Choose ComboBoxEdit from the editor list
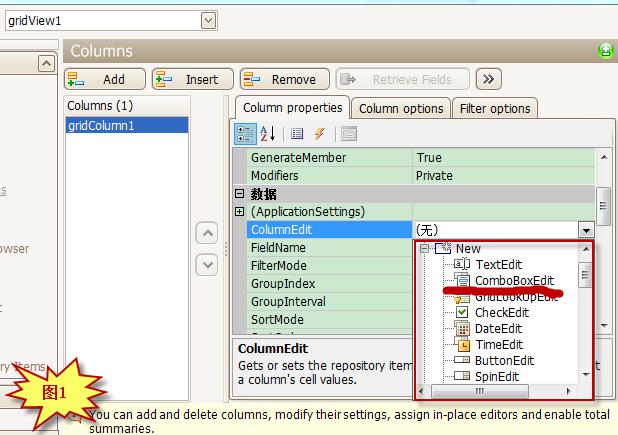Screen dimensions: 618x435 (514, 281)
